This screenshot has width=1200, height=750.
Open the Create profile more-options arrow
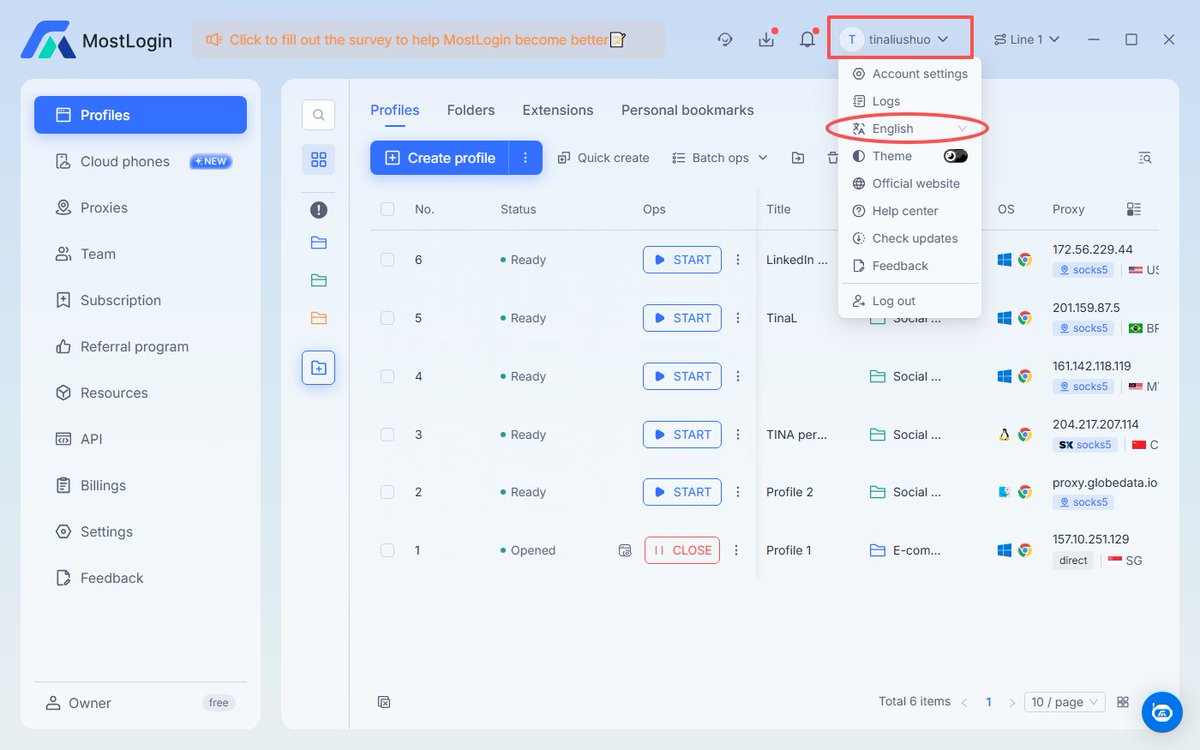click(526, 158)
